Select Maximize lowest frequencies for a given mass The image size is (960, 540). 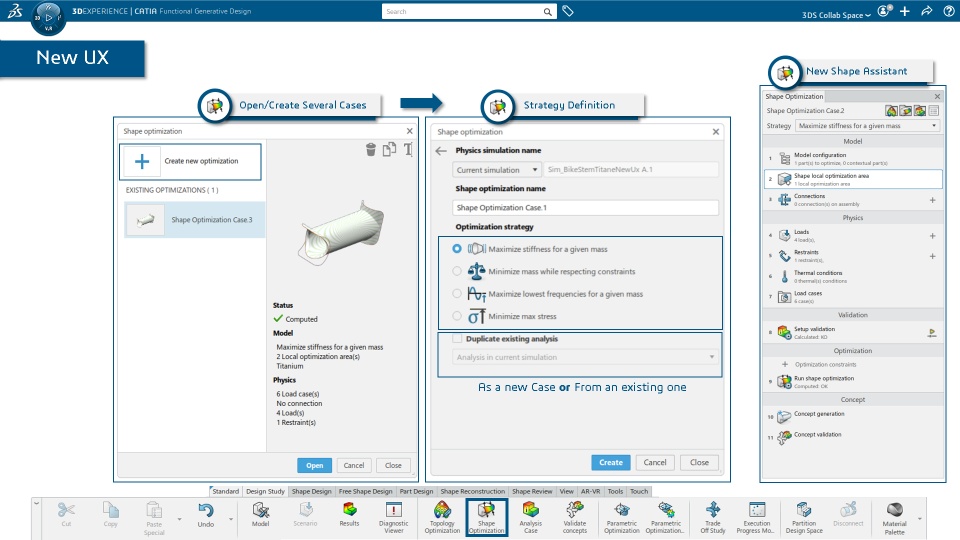pyautogui.click(x=457, y=294)
